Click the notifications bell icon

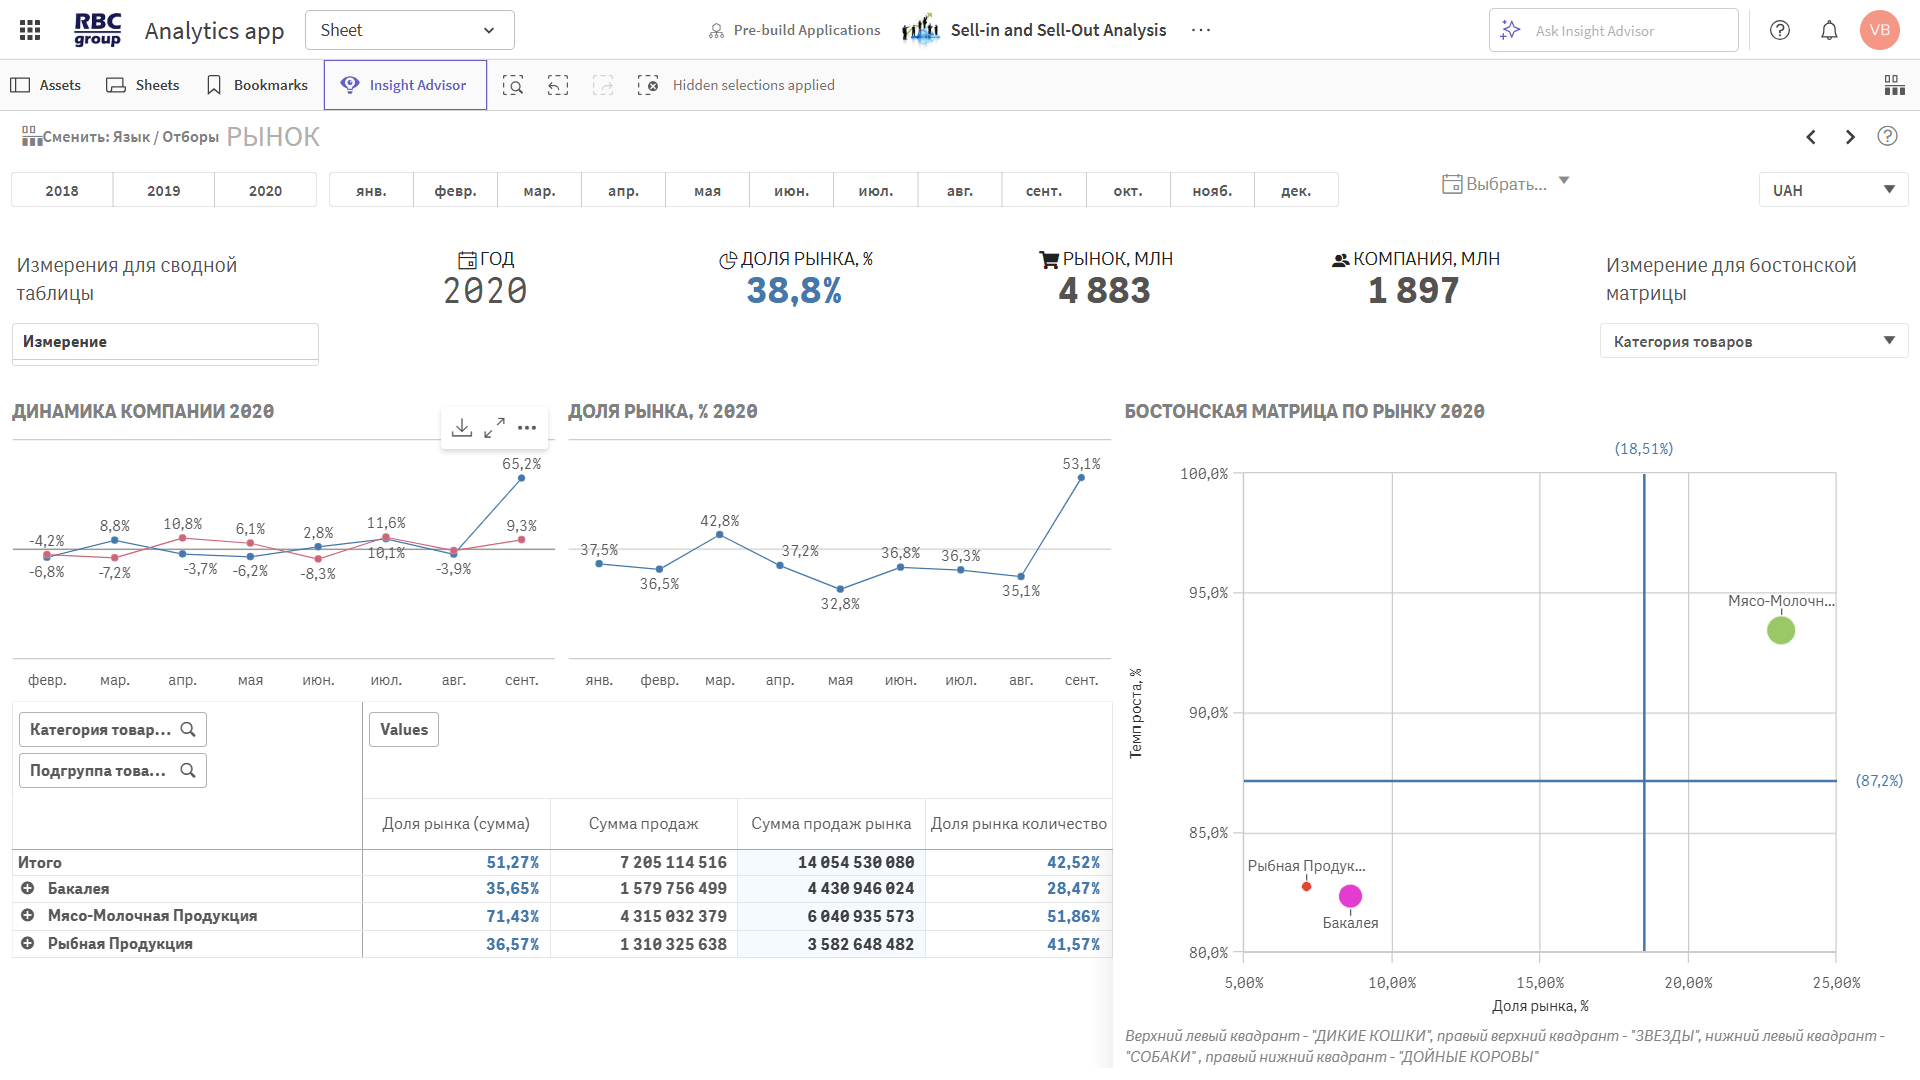click(x=1829, y=30)
